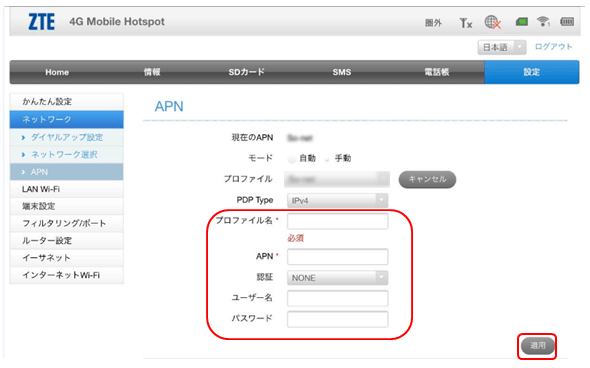Click the ZTE logo
Viewport: 590px width, 368px height.
42,22
